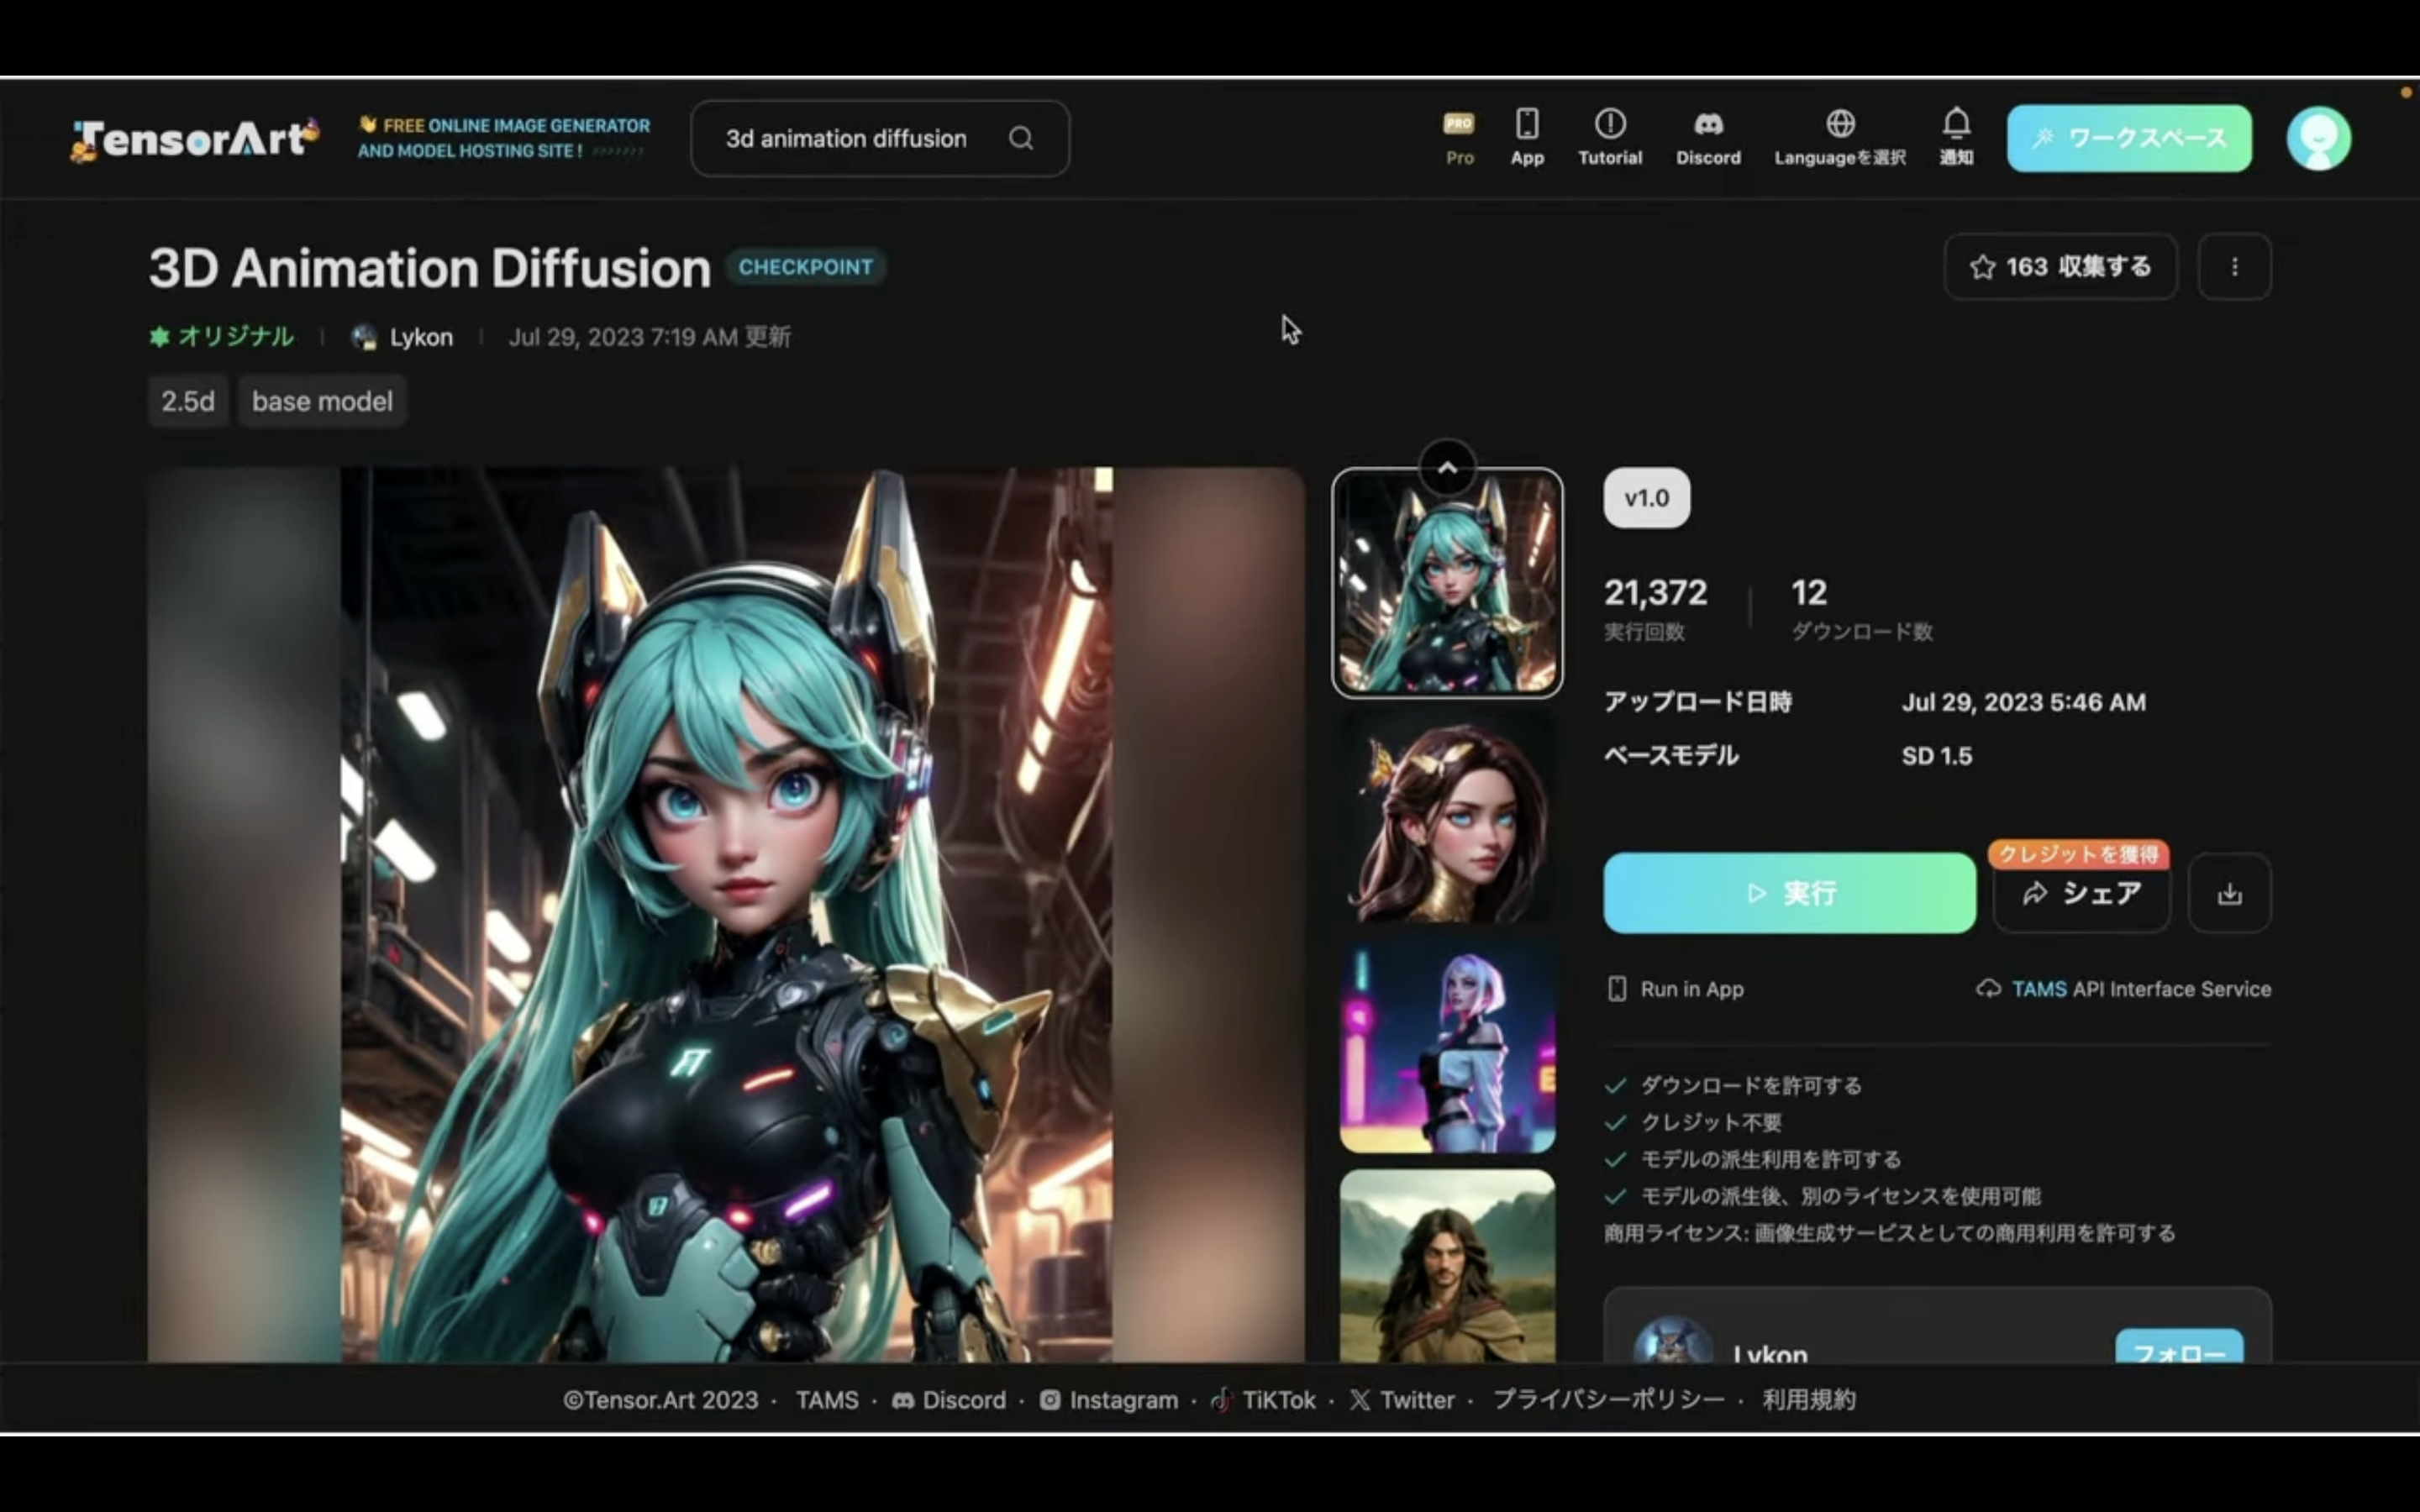Select the 2.5d tag

click(188, 401)
